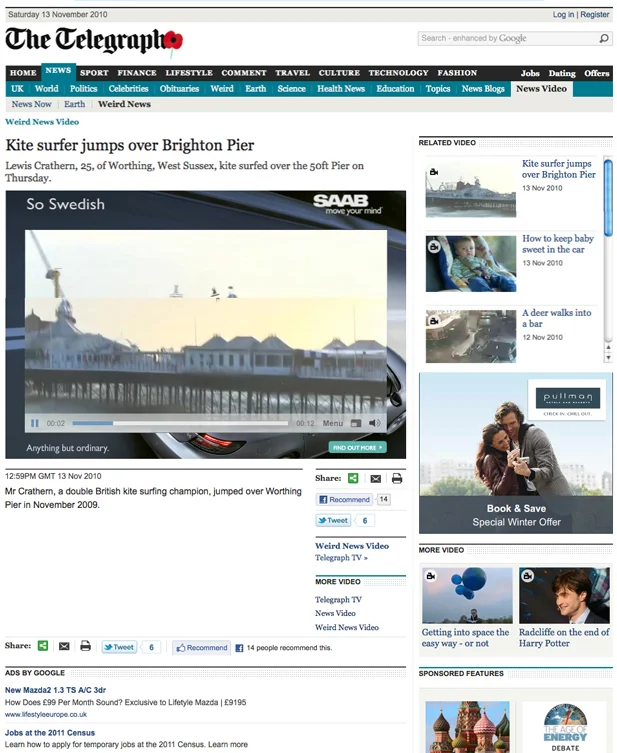The height and width of the screenshot is (753, 617).
Task: Click News Now breadcrumb link
Action: pyautogui.click(x=31, y=104)
